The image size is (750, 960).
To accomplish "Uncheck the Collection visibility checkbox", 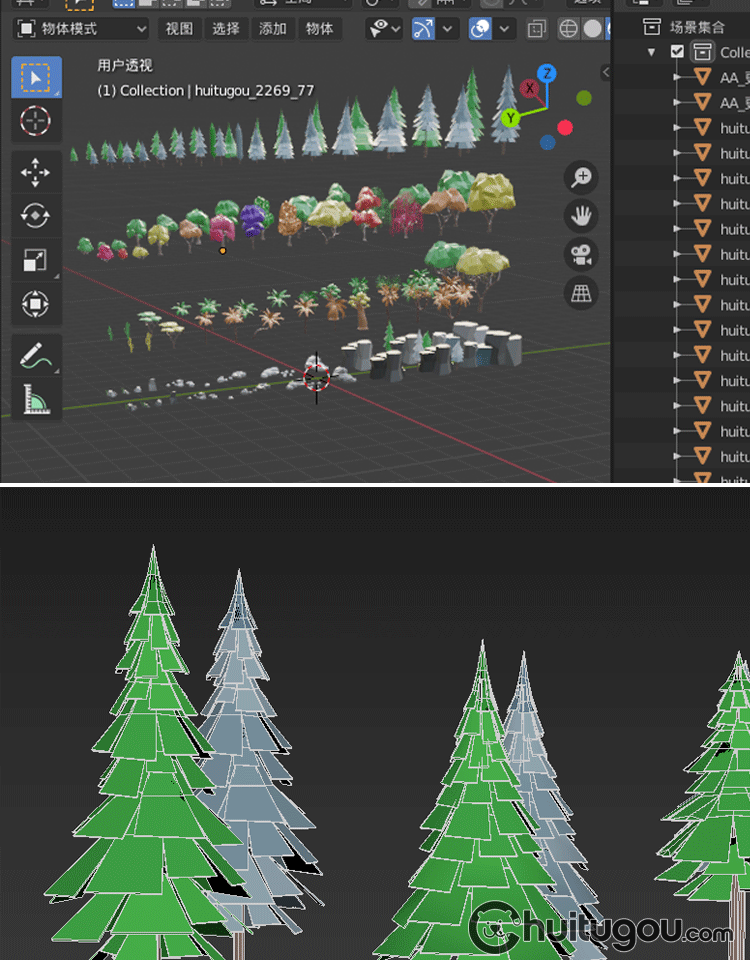I will tap(678, 52).
